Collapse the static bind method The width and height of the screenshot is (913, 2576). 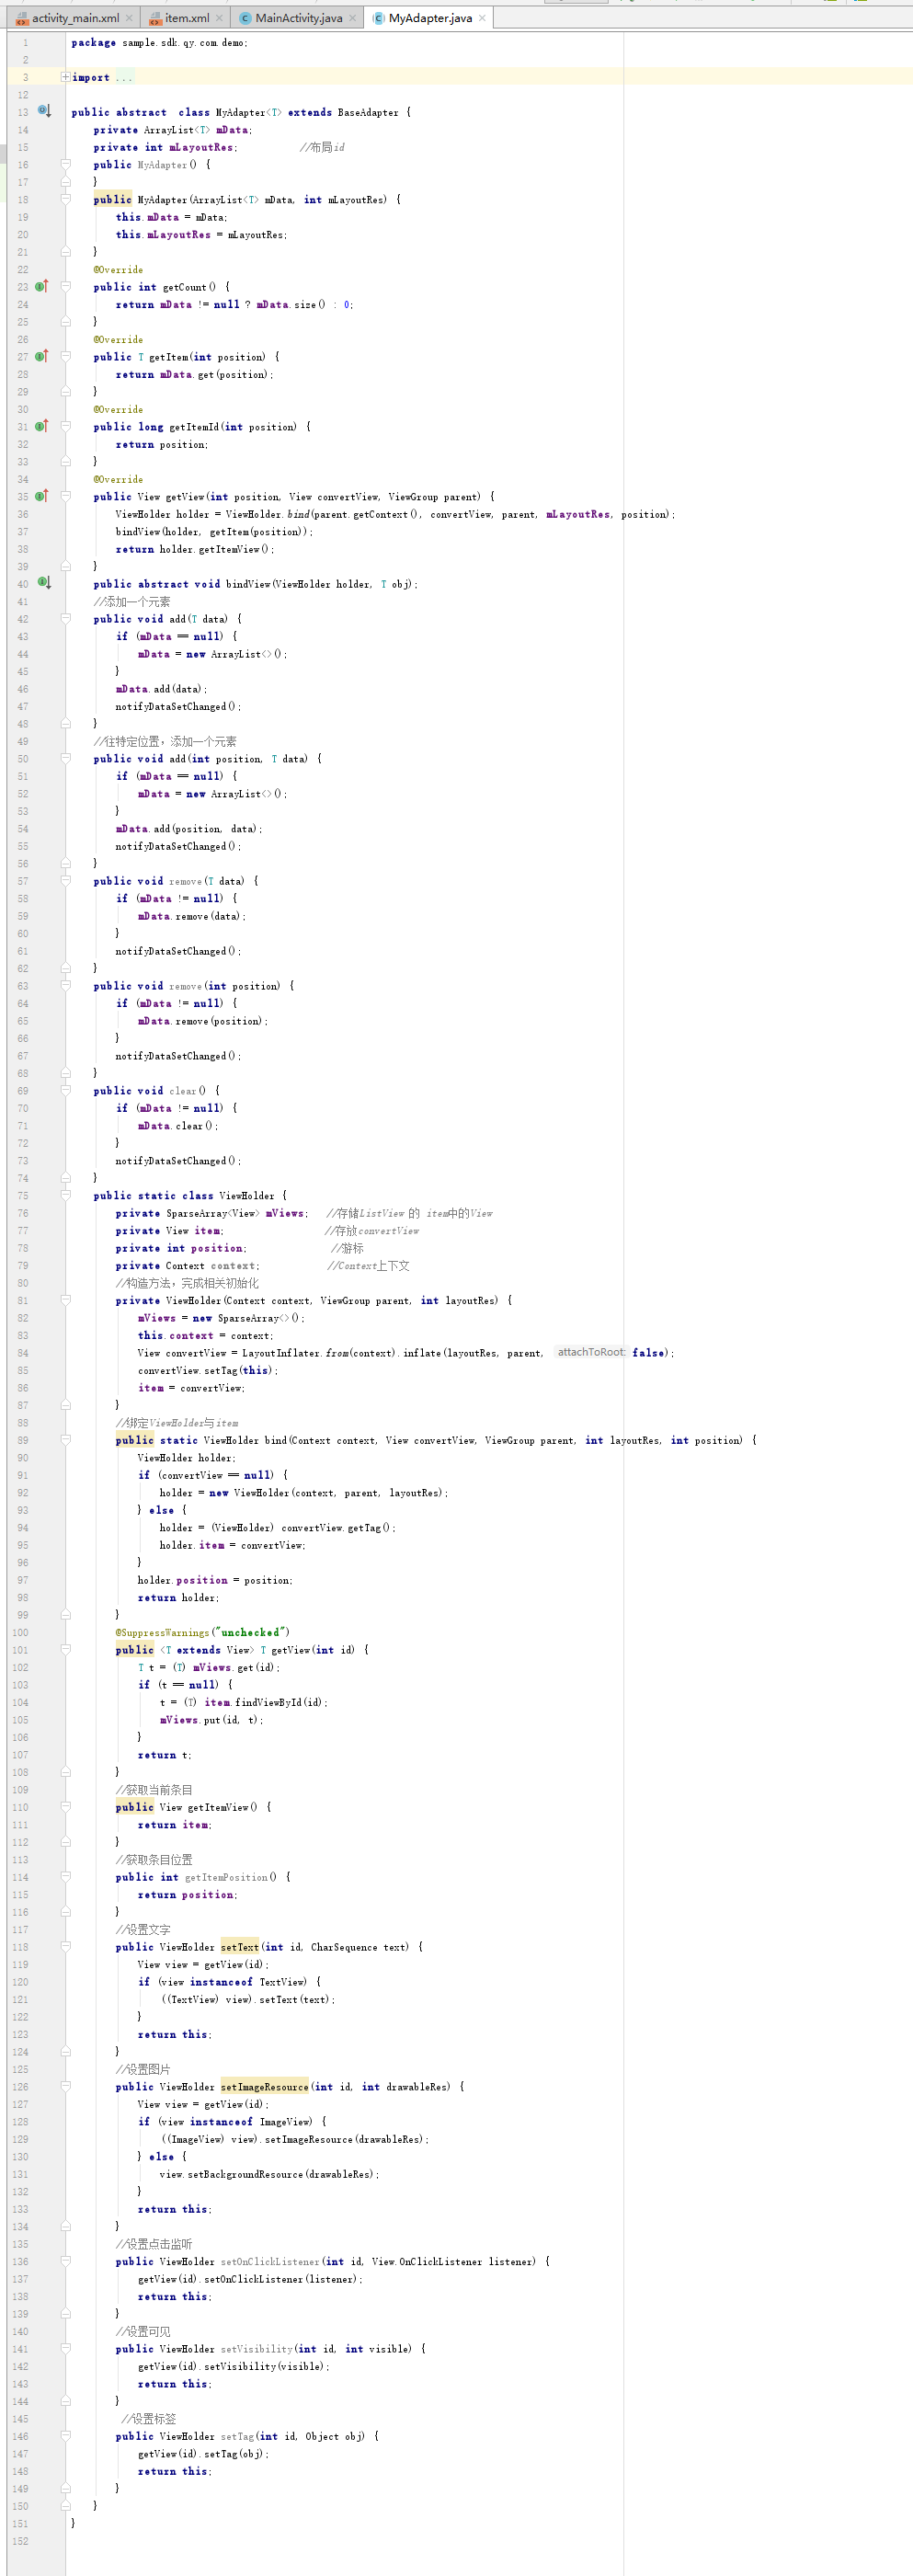coord(65,1440)
